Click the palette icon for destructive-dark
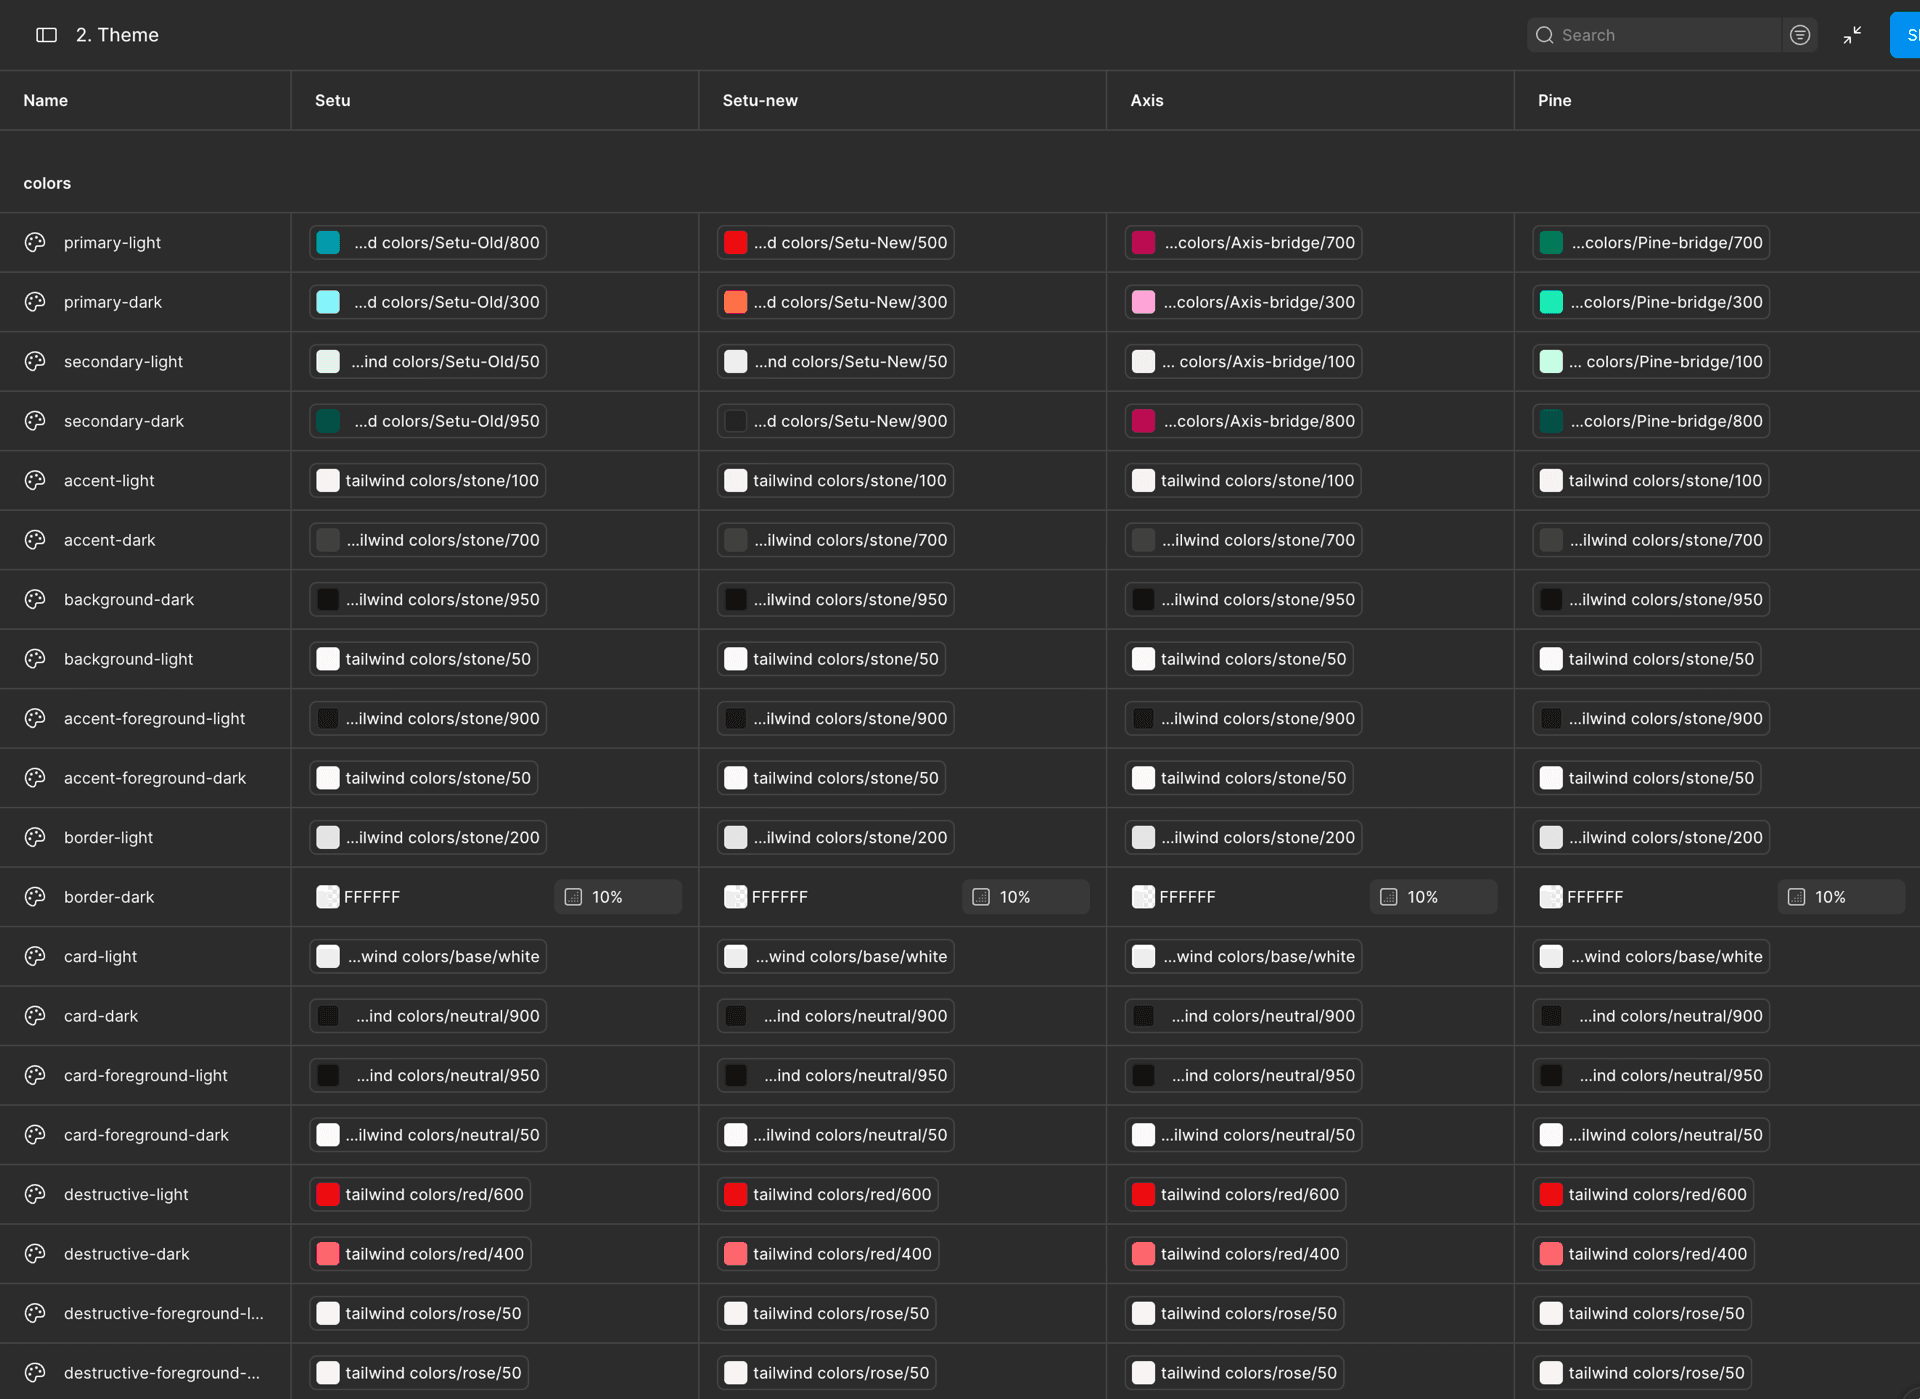This screenshot has width=1920, height=1399. [x=35, y=1254]
